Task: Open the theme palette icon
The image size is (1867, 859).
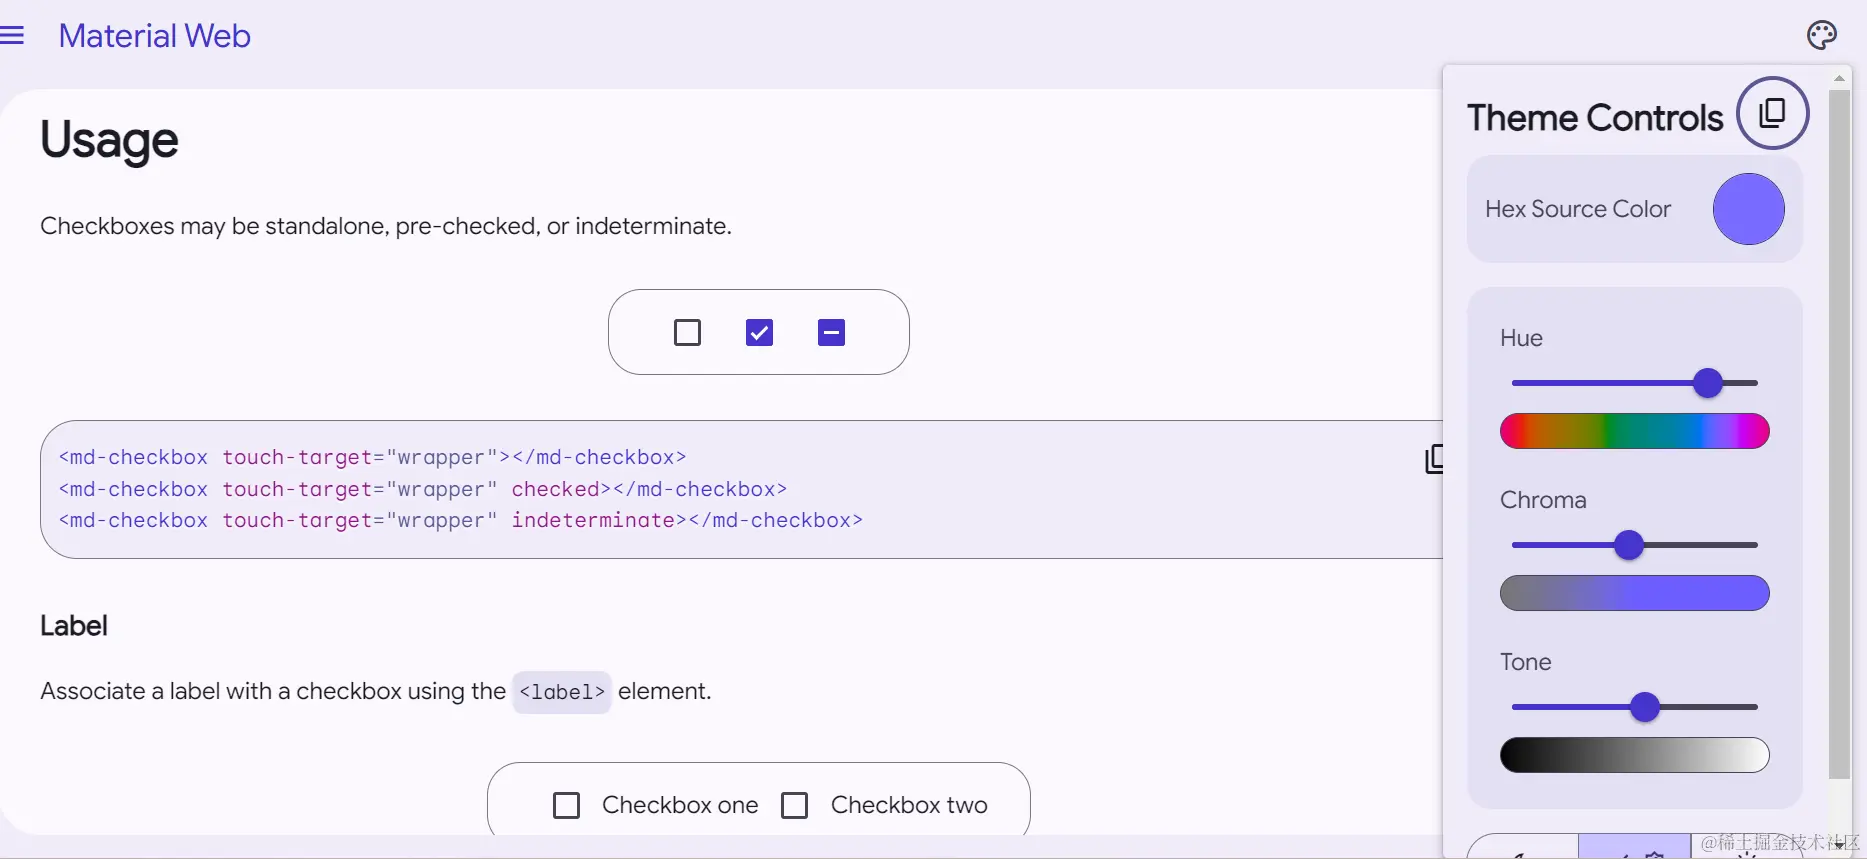Action: [1822, 35]
